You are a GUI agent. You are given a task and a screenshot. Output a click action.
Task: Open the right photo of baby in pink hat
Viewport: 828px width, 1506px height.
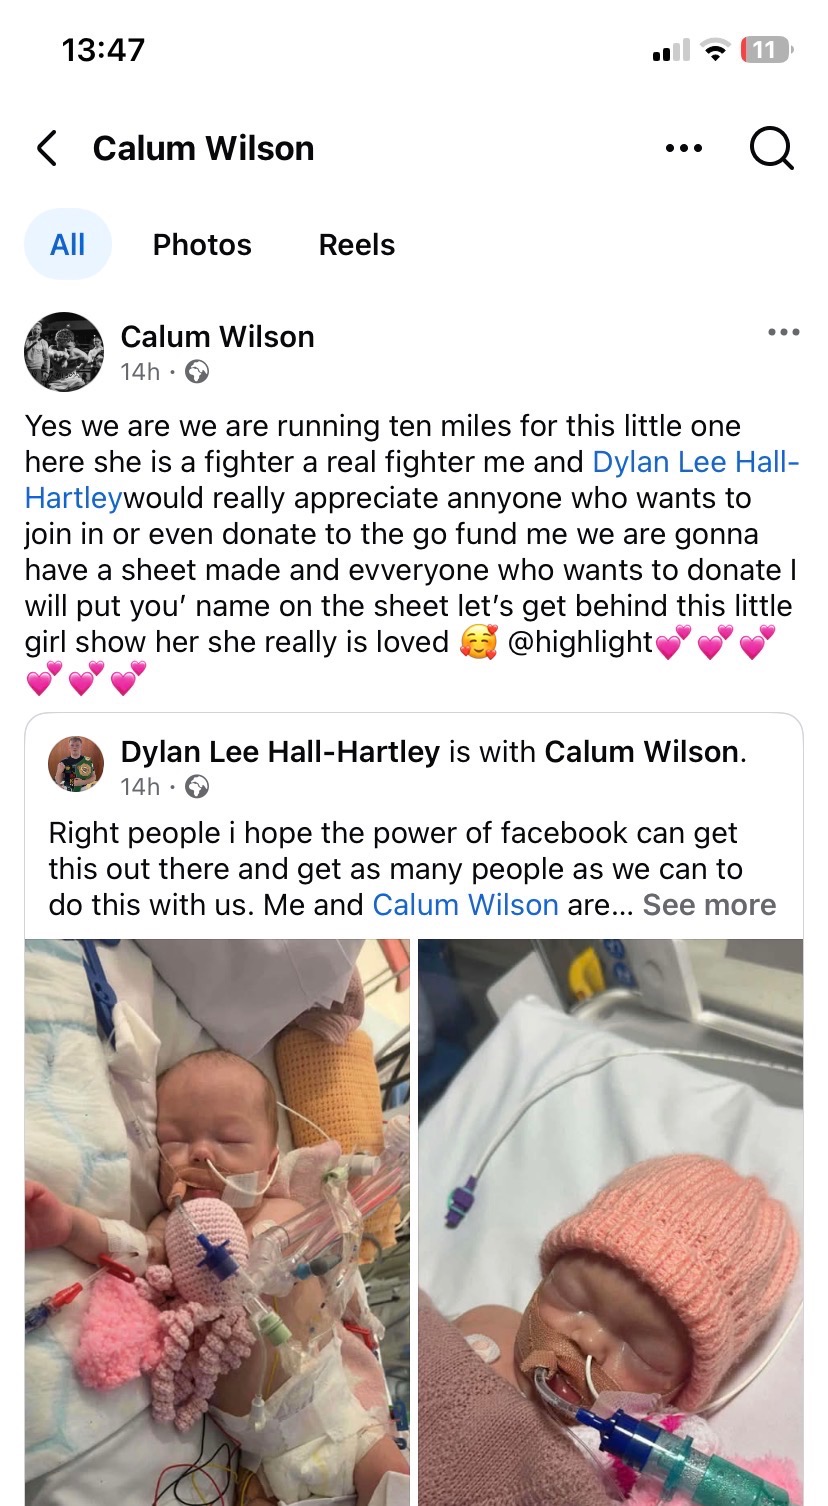click(610, 1222)
